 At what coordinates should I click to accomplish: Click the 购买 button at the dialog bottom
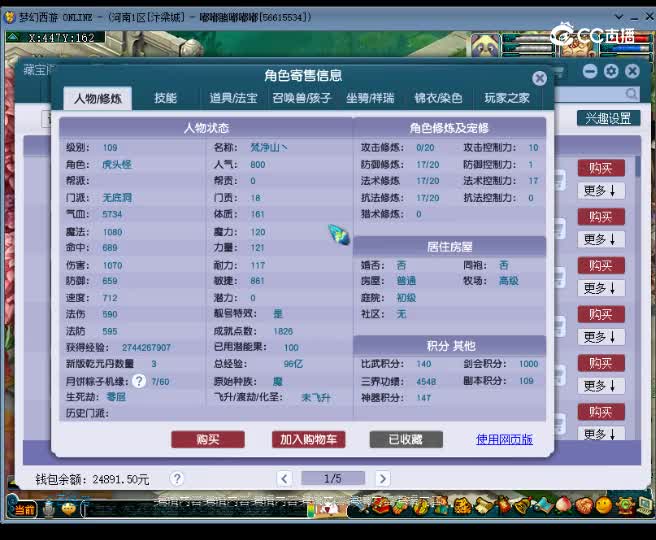click(208, 440)
